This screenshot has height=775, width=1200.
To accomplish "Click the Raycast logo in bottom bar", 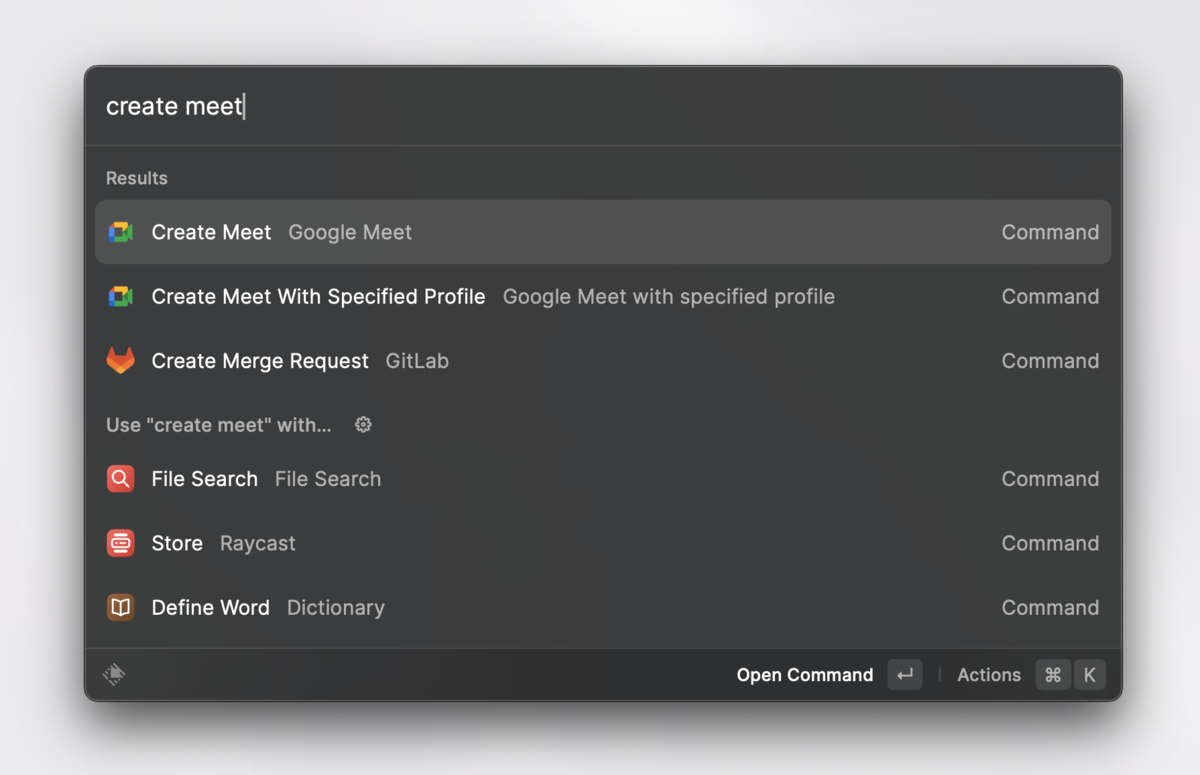I will pos(114,675).
